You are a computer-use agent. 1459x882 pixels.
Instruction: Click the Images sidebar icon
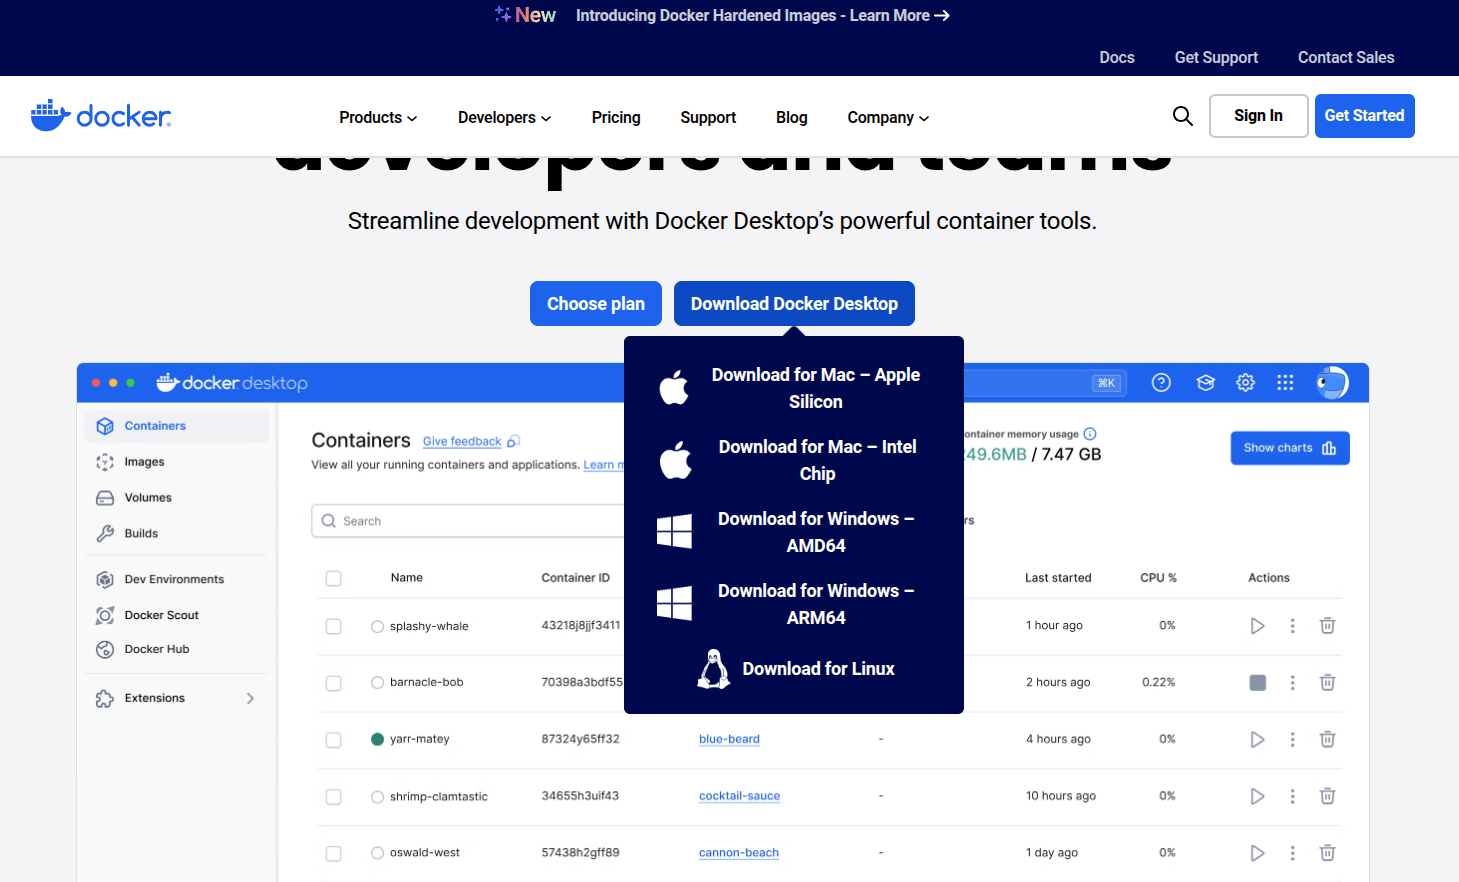coord(105,462)
